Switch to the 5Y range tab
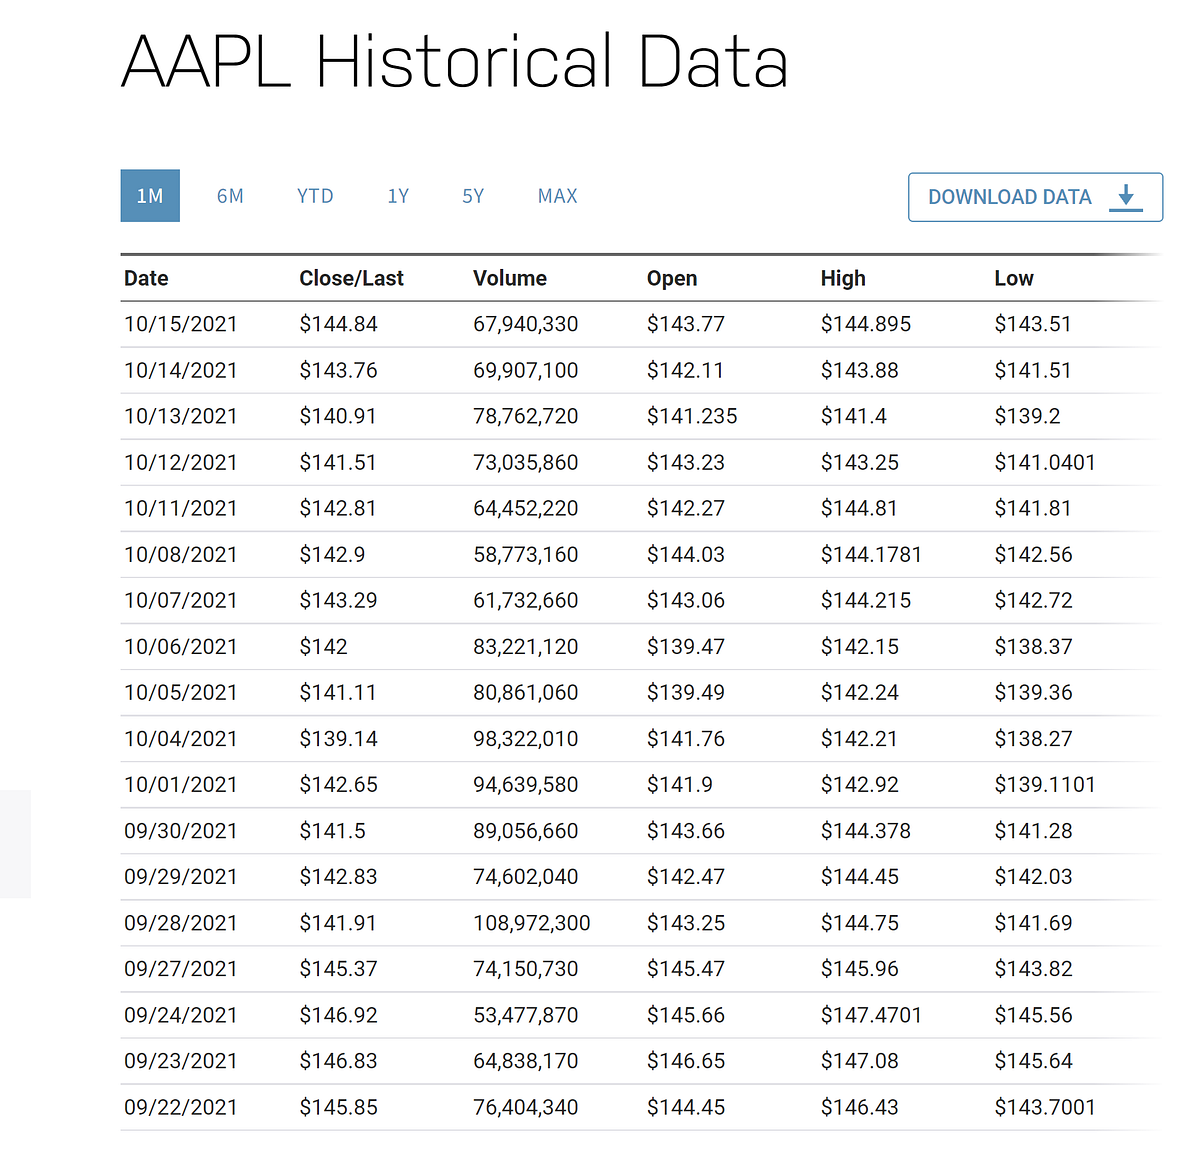Screen dimensions: 1200x1161 click(473, 196)
